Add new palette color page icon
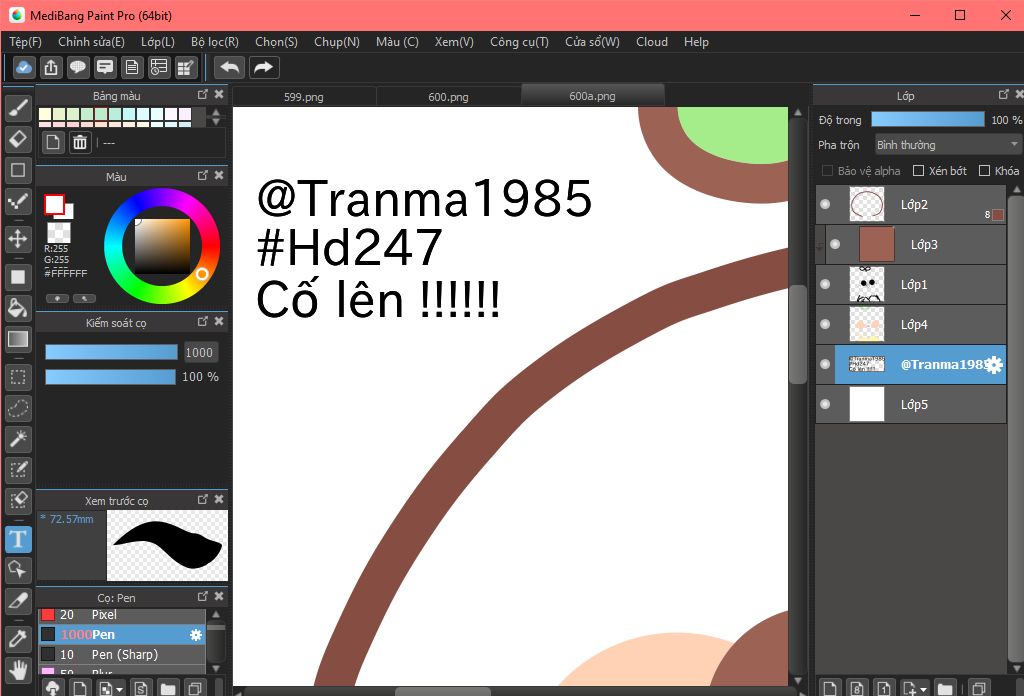The height and width of the screenshot is (696, 1024). [53, 142]
